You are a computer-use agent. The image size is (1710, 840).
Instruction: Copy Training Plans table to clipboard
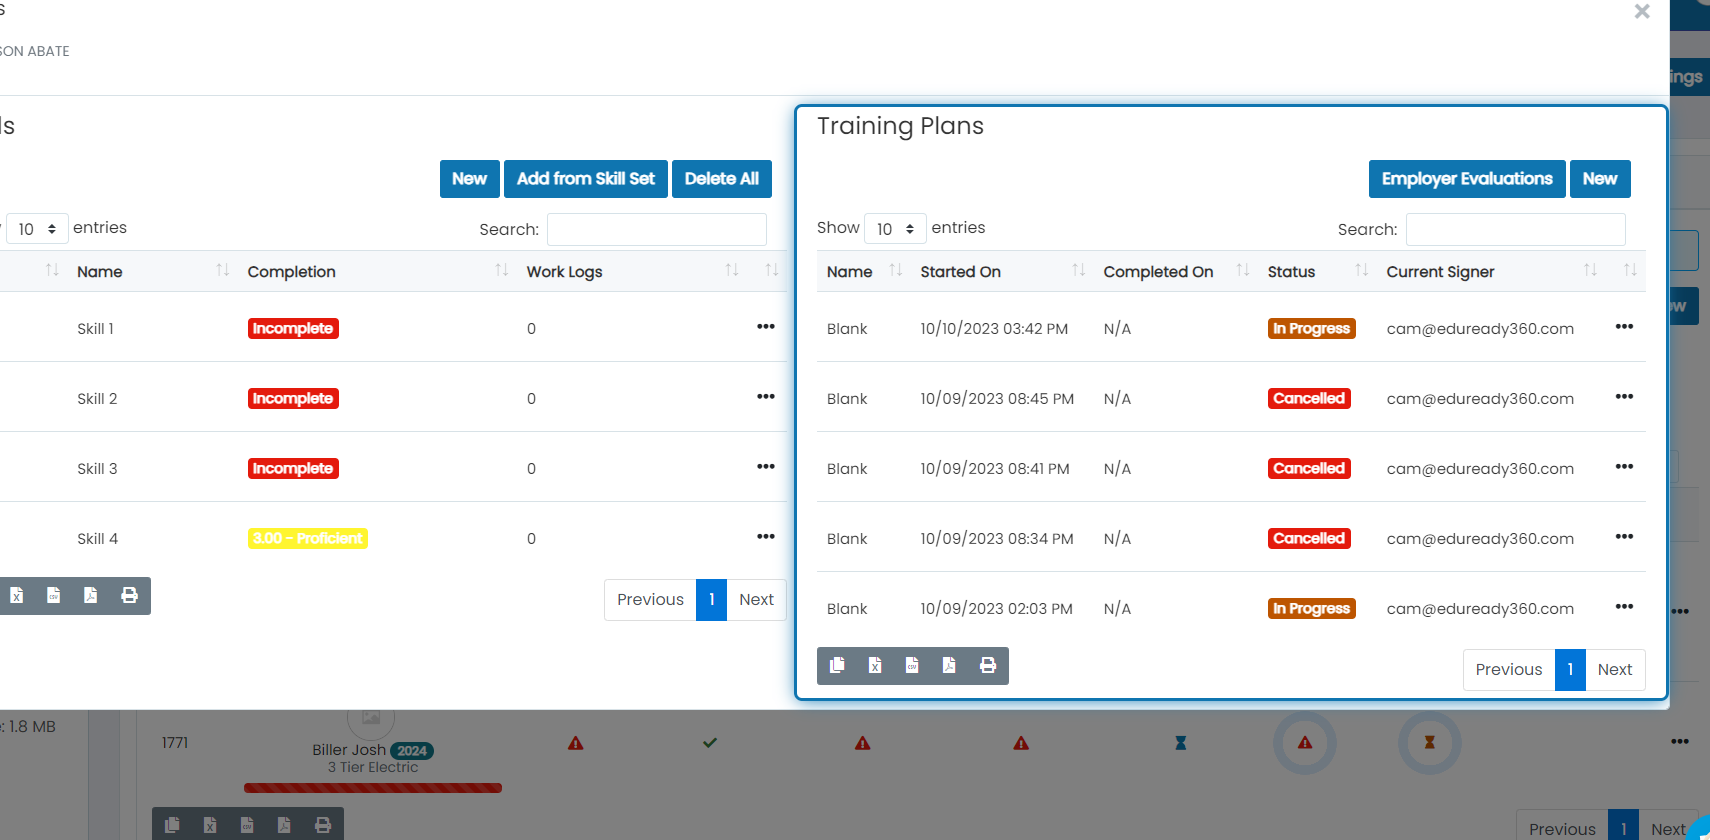click(x=837, y=666)
